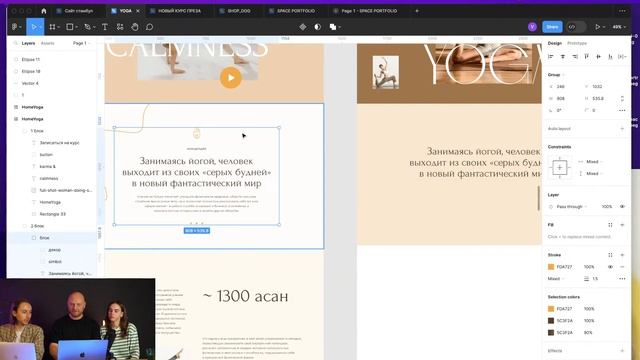Open the Resources tool
The height and width of the screenshot is (360, 640).
[x=120, y=27]
